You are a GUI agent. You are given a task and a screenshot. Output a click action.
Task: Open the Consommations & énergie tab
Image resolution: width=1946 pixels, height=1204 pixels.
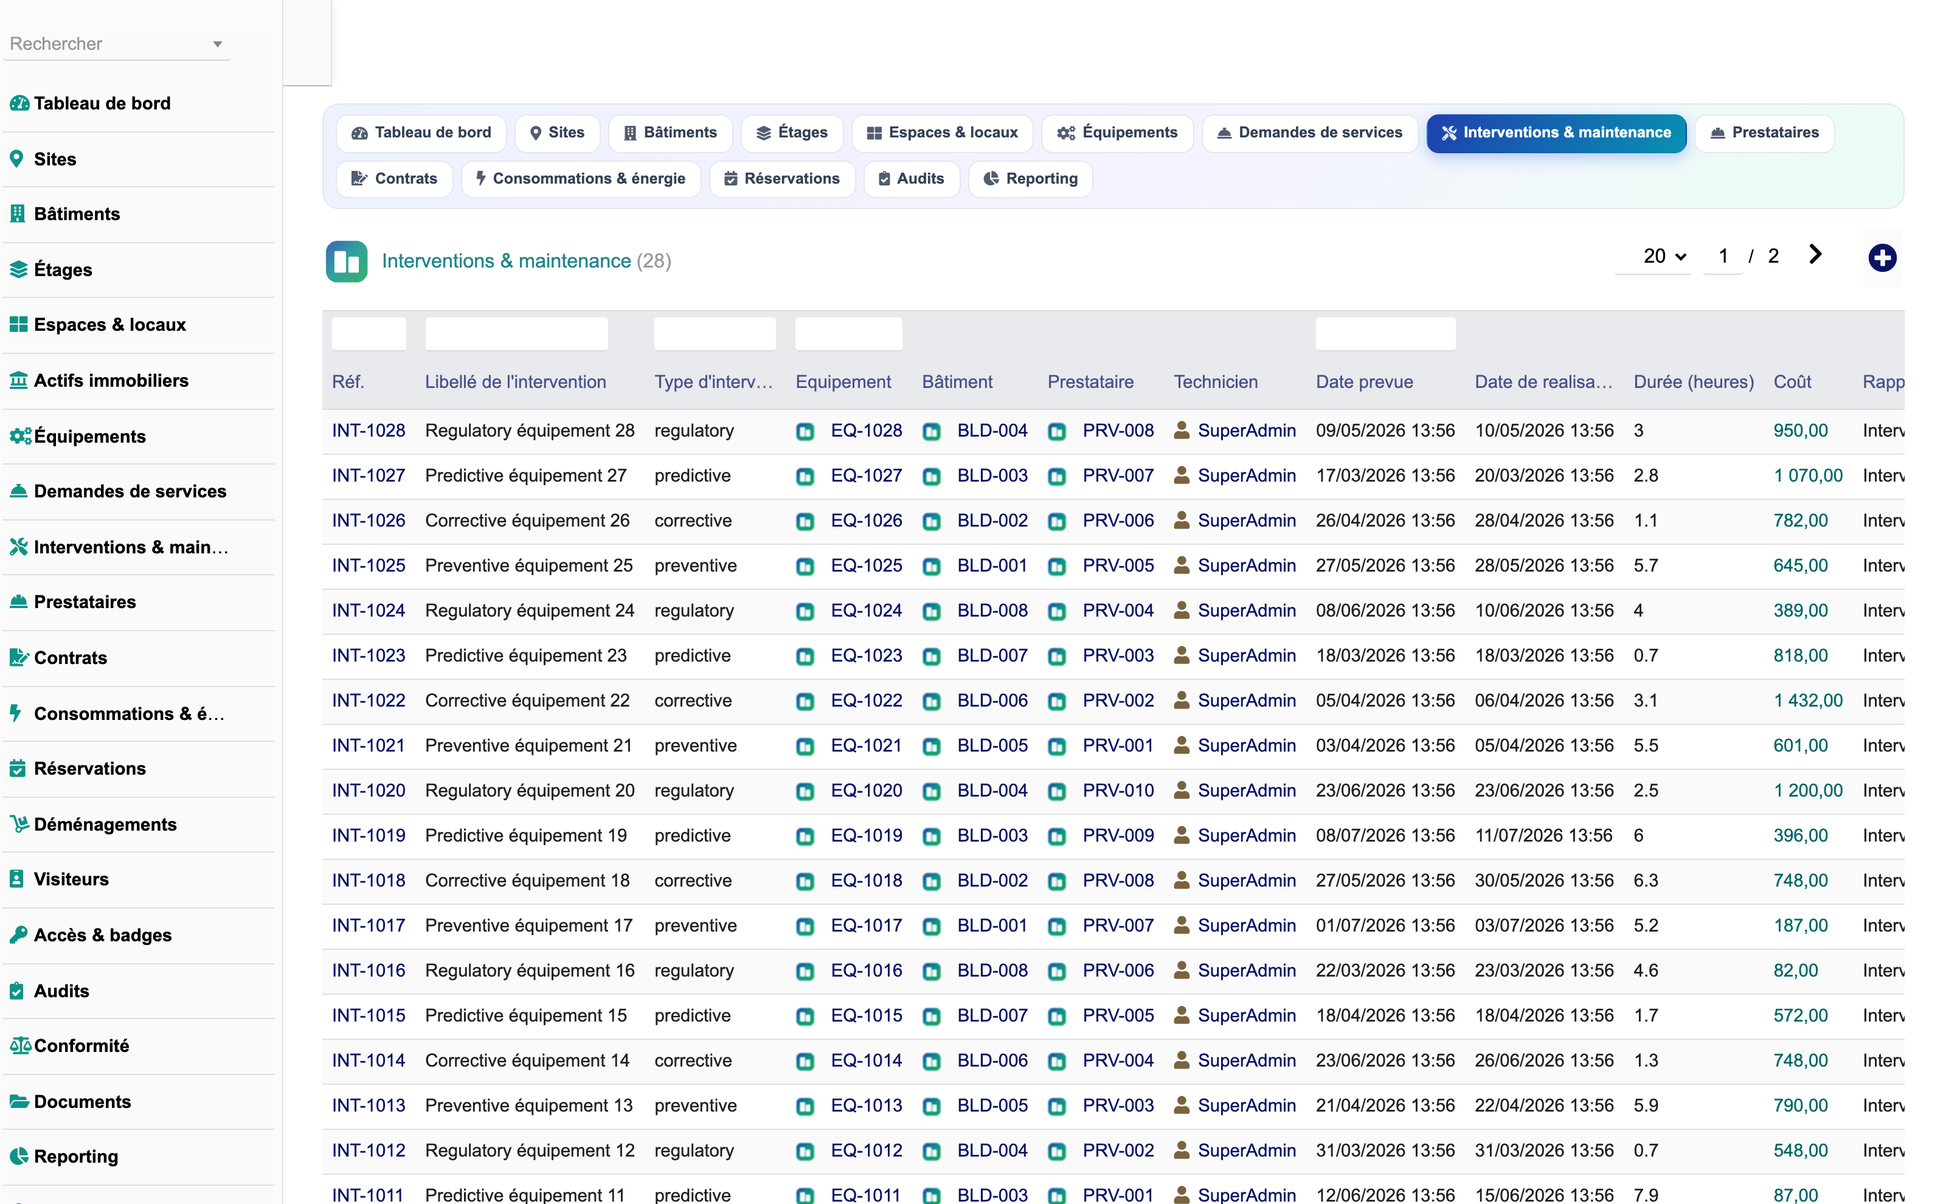580,179
